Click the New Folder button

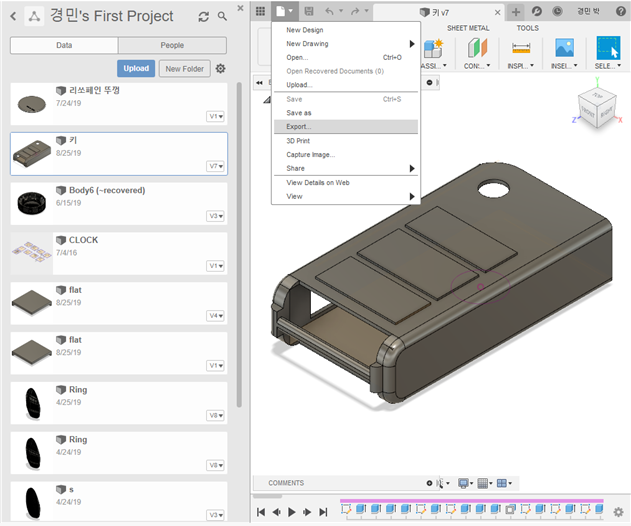point(185,69)
